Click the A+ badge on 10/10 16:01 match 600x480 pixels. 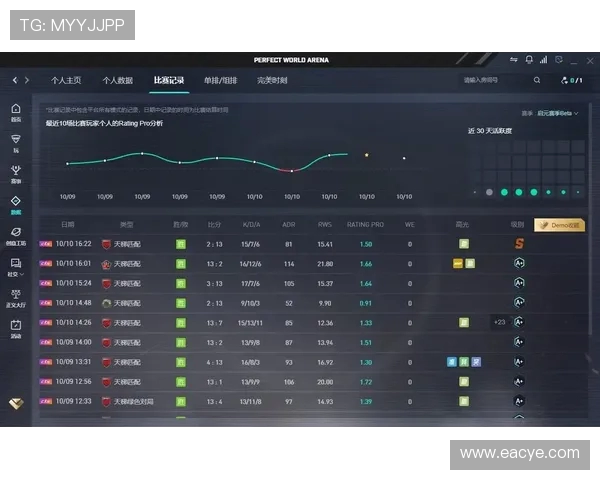coord(519,263)
